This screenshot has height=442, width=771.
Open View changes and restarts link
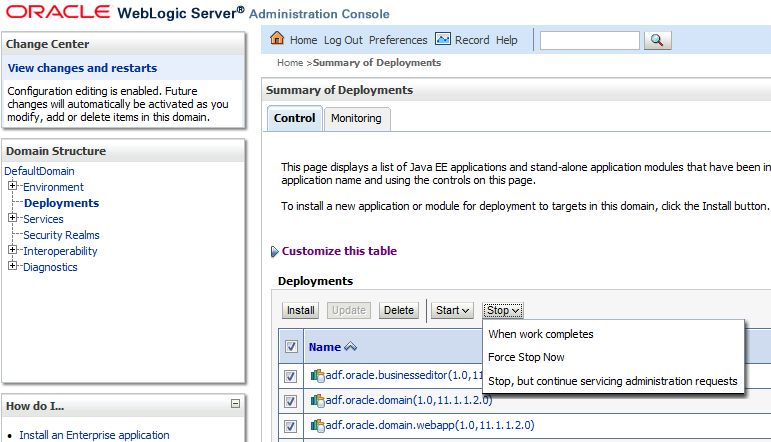pyautogui.click(x=83, y=68)
